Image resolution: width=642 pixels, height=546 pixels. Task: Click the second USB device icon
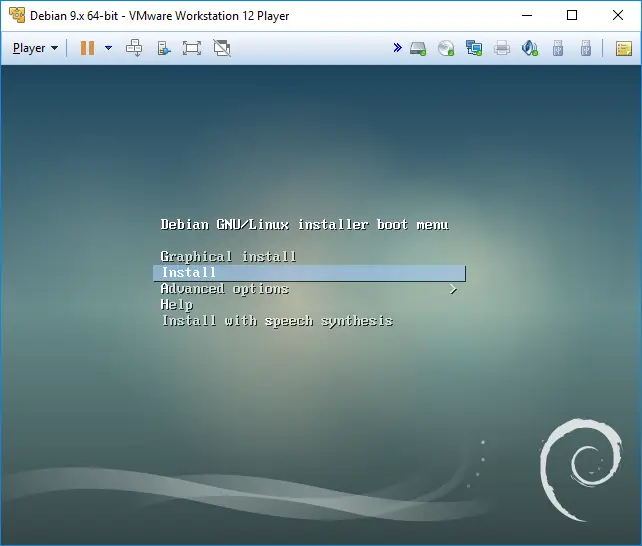tap(586, 48)
